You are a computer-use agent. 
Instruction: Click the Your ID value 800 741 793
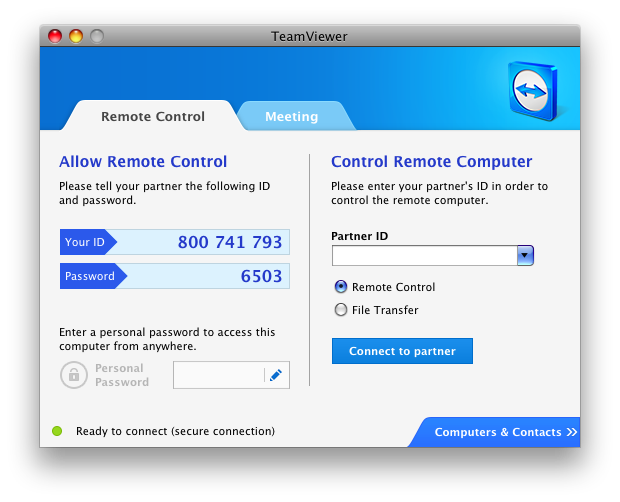[x=230, y=242]
